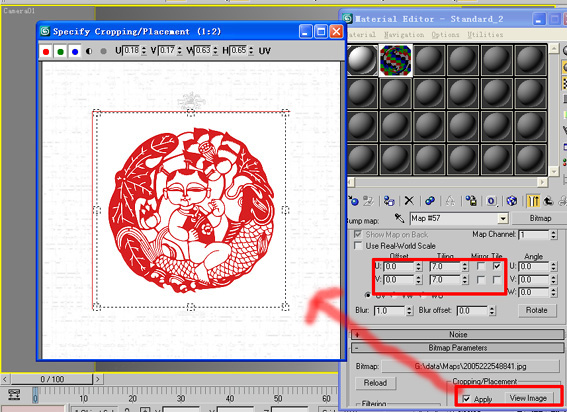Viewport: 567px width, 412px height.
Task: Click the Go to Parent icon
Action: point(548,201)
